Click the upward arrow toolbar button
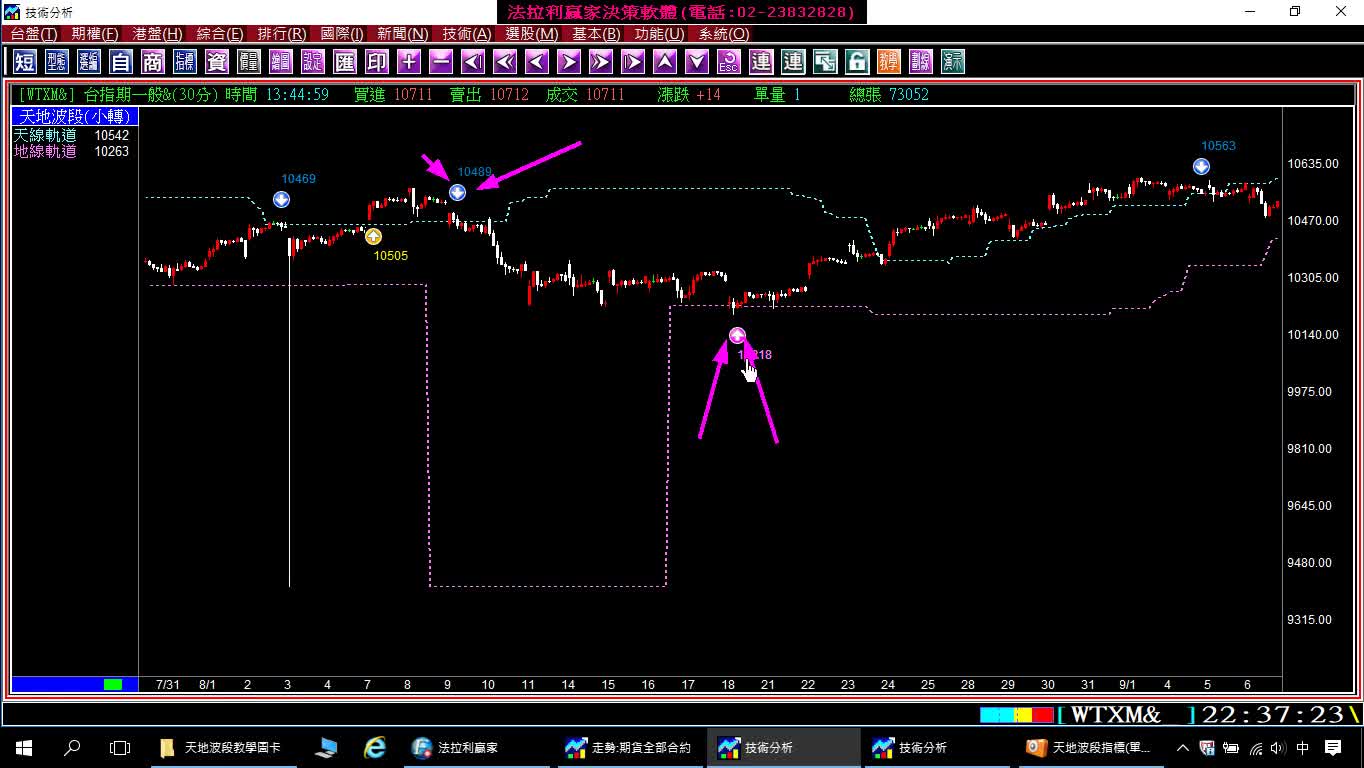The width and height of the screenshot is (1364, 768). pyautogui.click(x=665, y=62)
